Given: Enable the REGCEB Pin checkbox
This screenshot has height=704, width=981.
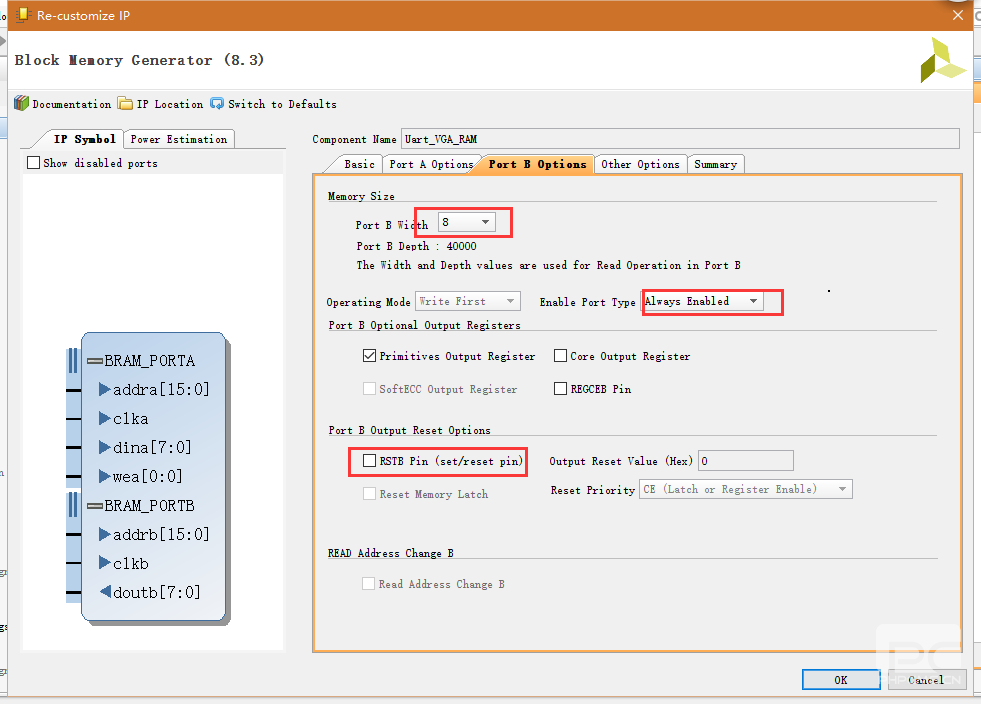Looking at the screenshot, I should tap(561, 389).
